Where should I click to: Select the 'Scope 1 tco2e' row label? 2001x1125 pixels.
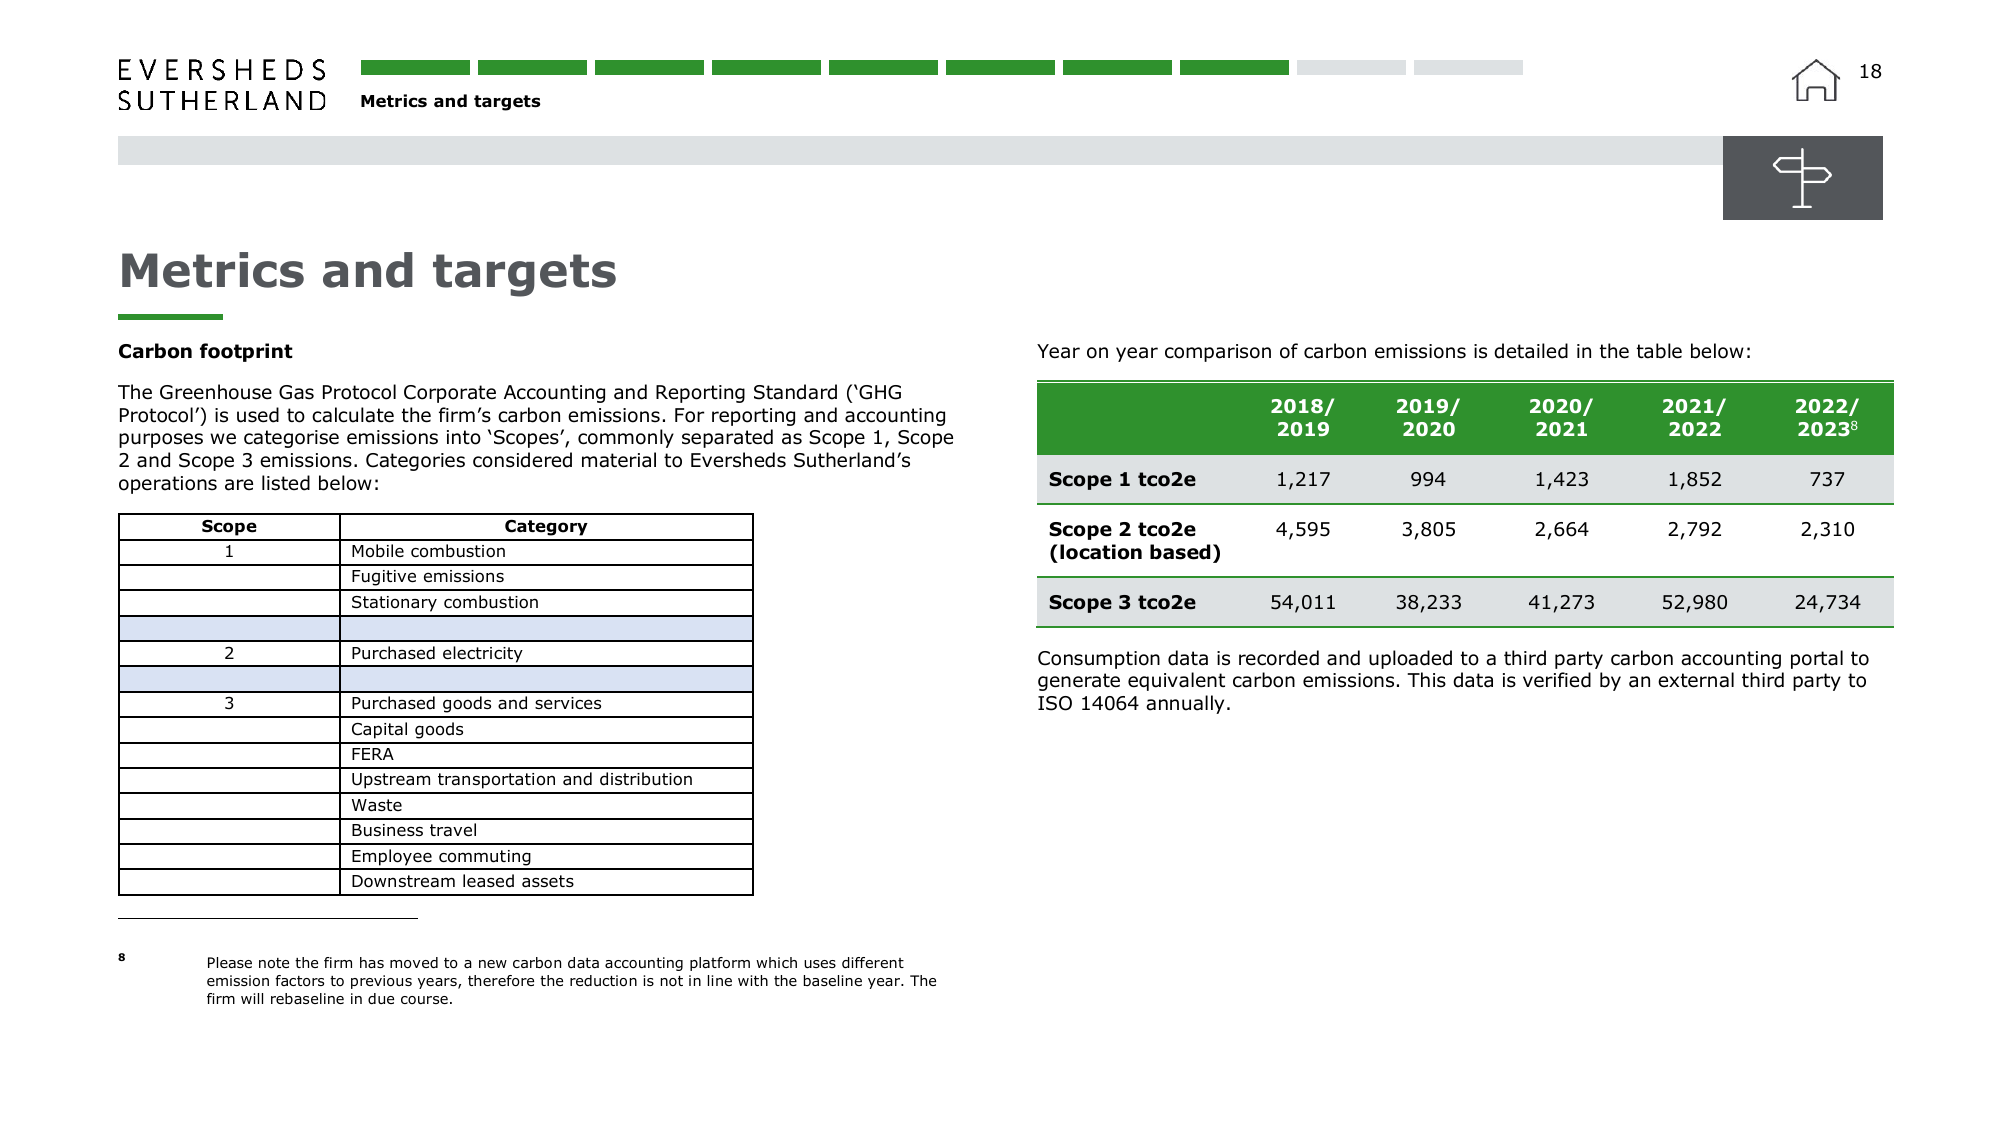click(1122, 480)
